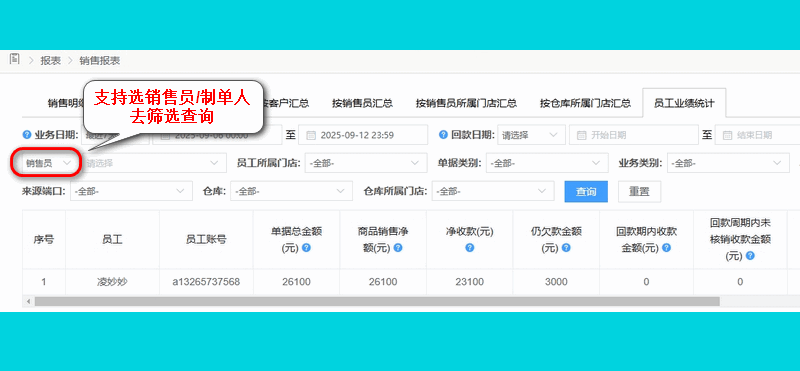This screenshot has height=371, width=800.
Task: Expand the 业务类别 dropdown
Action: [x=728, y=163]
